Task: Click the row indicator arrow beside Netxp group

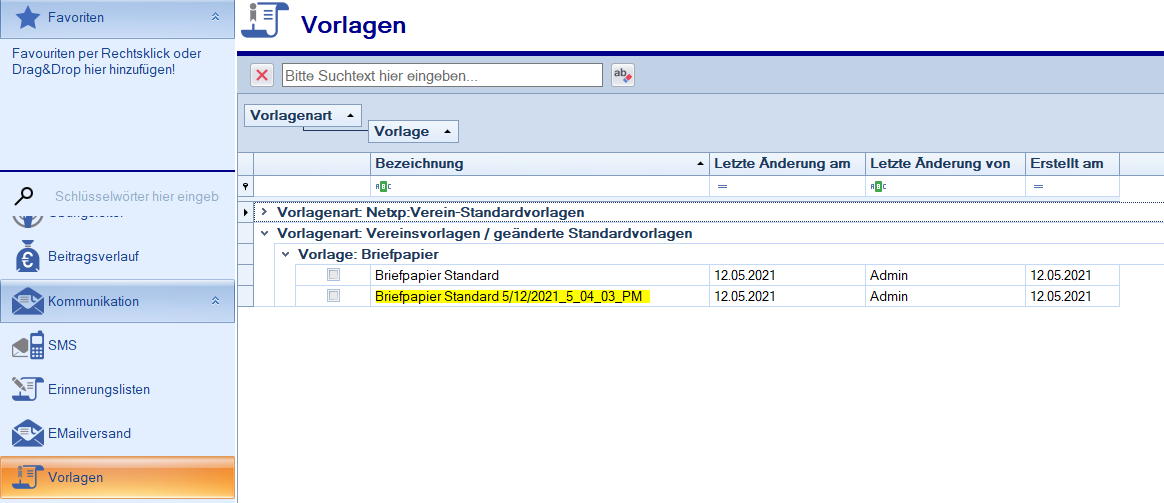Action: click(x=246, y=212)
